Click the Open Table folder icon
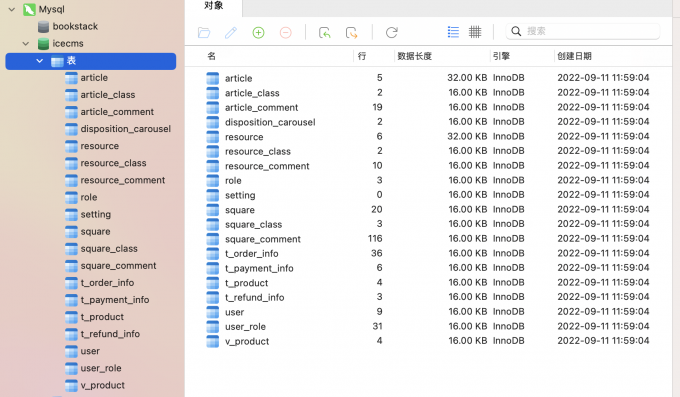The image size is (680, 397). 204,33
